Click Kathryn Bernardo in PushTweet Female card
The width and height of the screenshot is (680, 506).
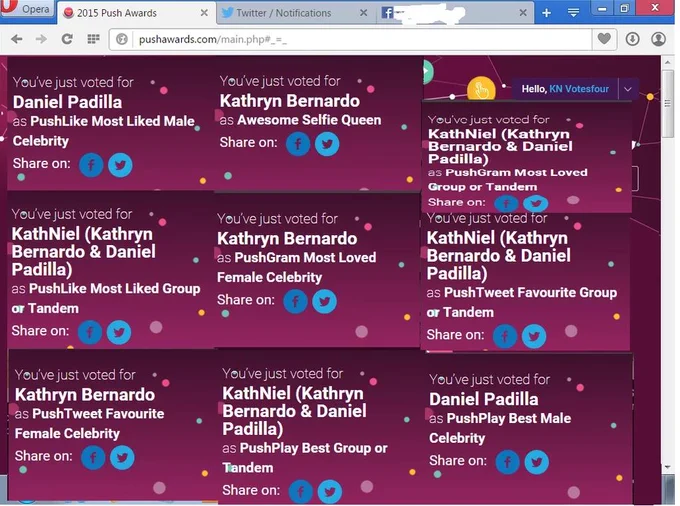pyautogui.click(x=85, y=395)
